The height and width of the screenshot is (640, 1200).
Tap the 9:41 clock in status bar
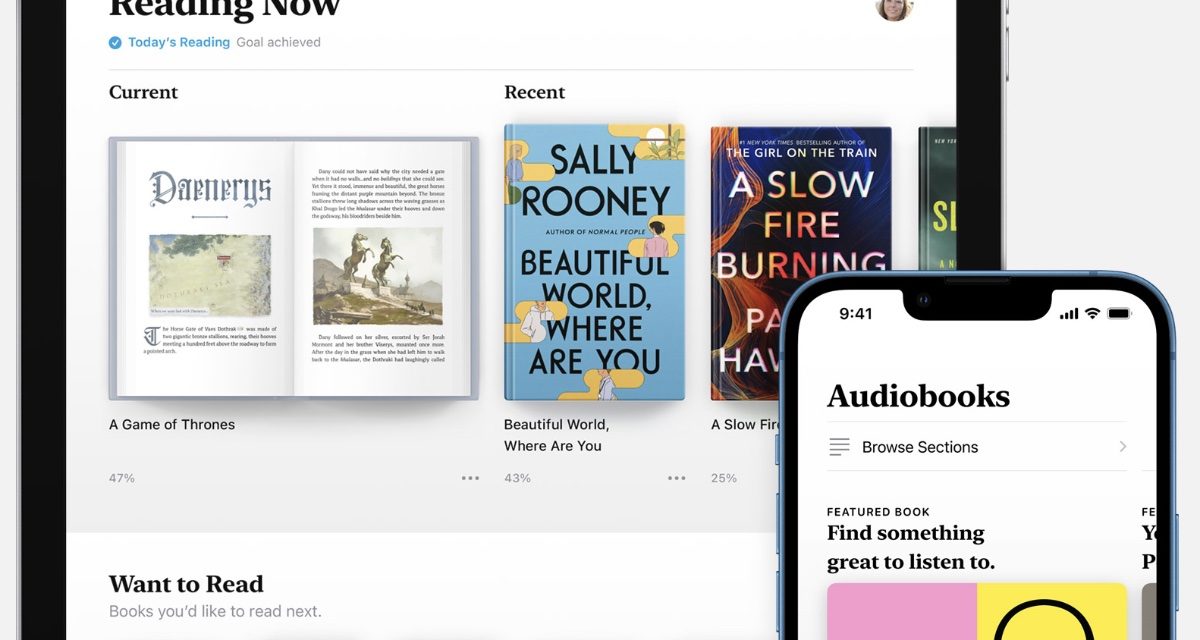pyautogui.click(x=856, y=314)
